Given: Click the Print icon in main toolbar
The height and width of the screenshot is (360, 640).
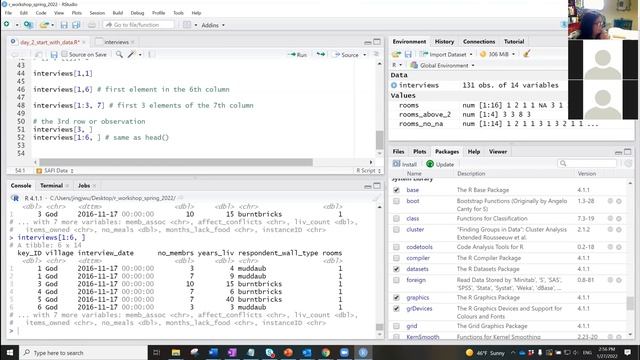Looking at the screenshot, I should pyautogui.click(x=92, y=25).
